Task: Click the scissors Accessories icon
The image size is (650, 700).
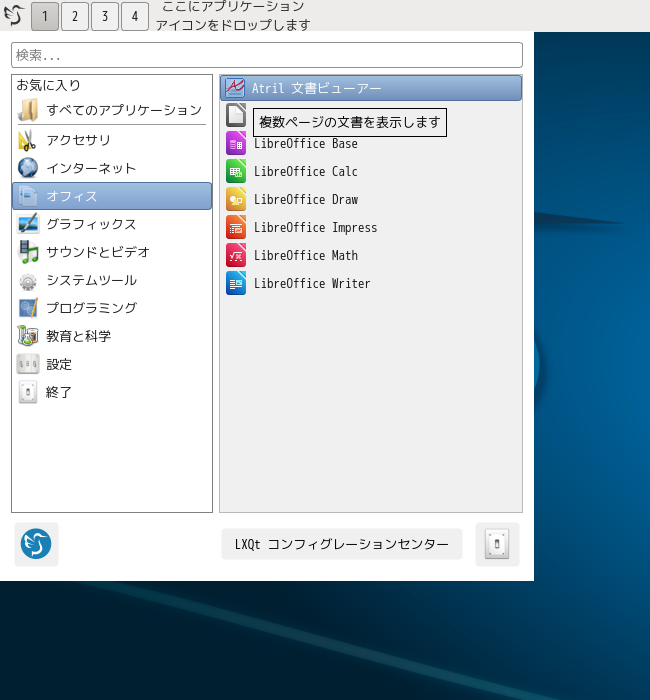Action: tap(28, 140)
